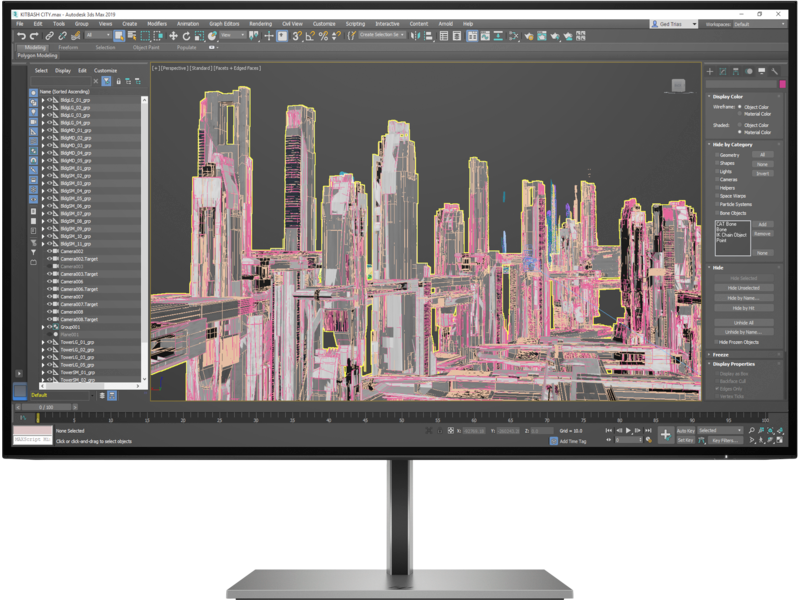The width and height of the screenshot is (800, 600).
Task: Enable the Auto Key toggle
Action: [686, 430]
